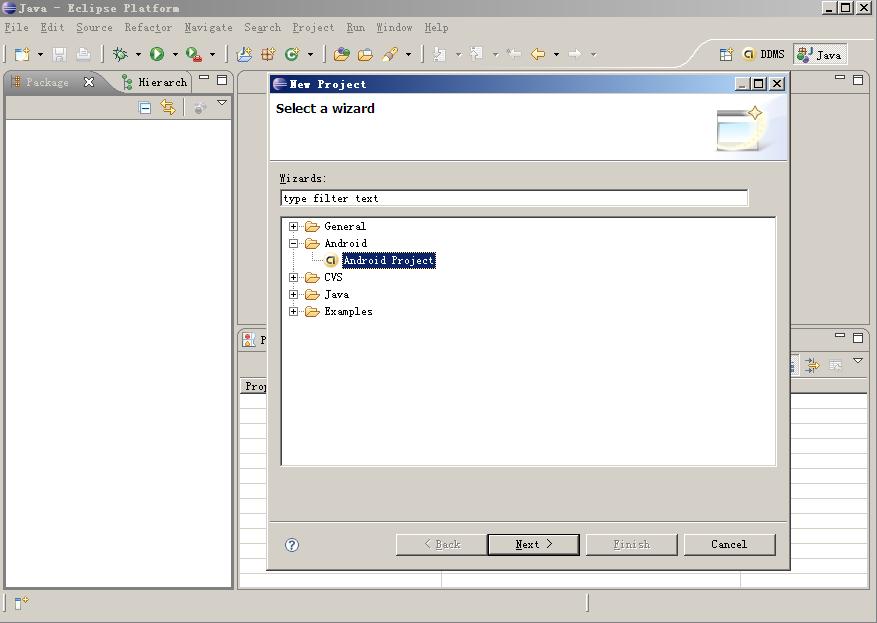Image resolution: width=877 pixels, height=623 pixels.
Task: Open the Source menu
Action: point(94,27)
